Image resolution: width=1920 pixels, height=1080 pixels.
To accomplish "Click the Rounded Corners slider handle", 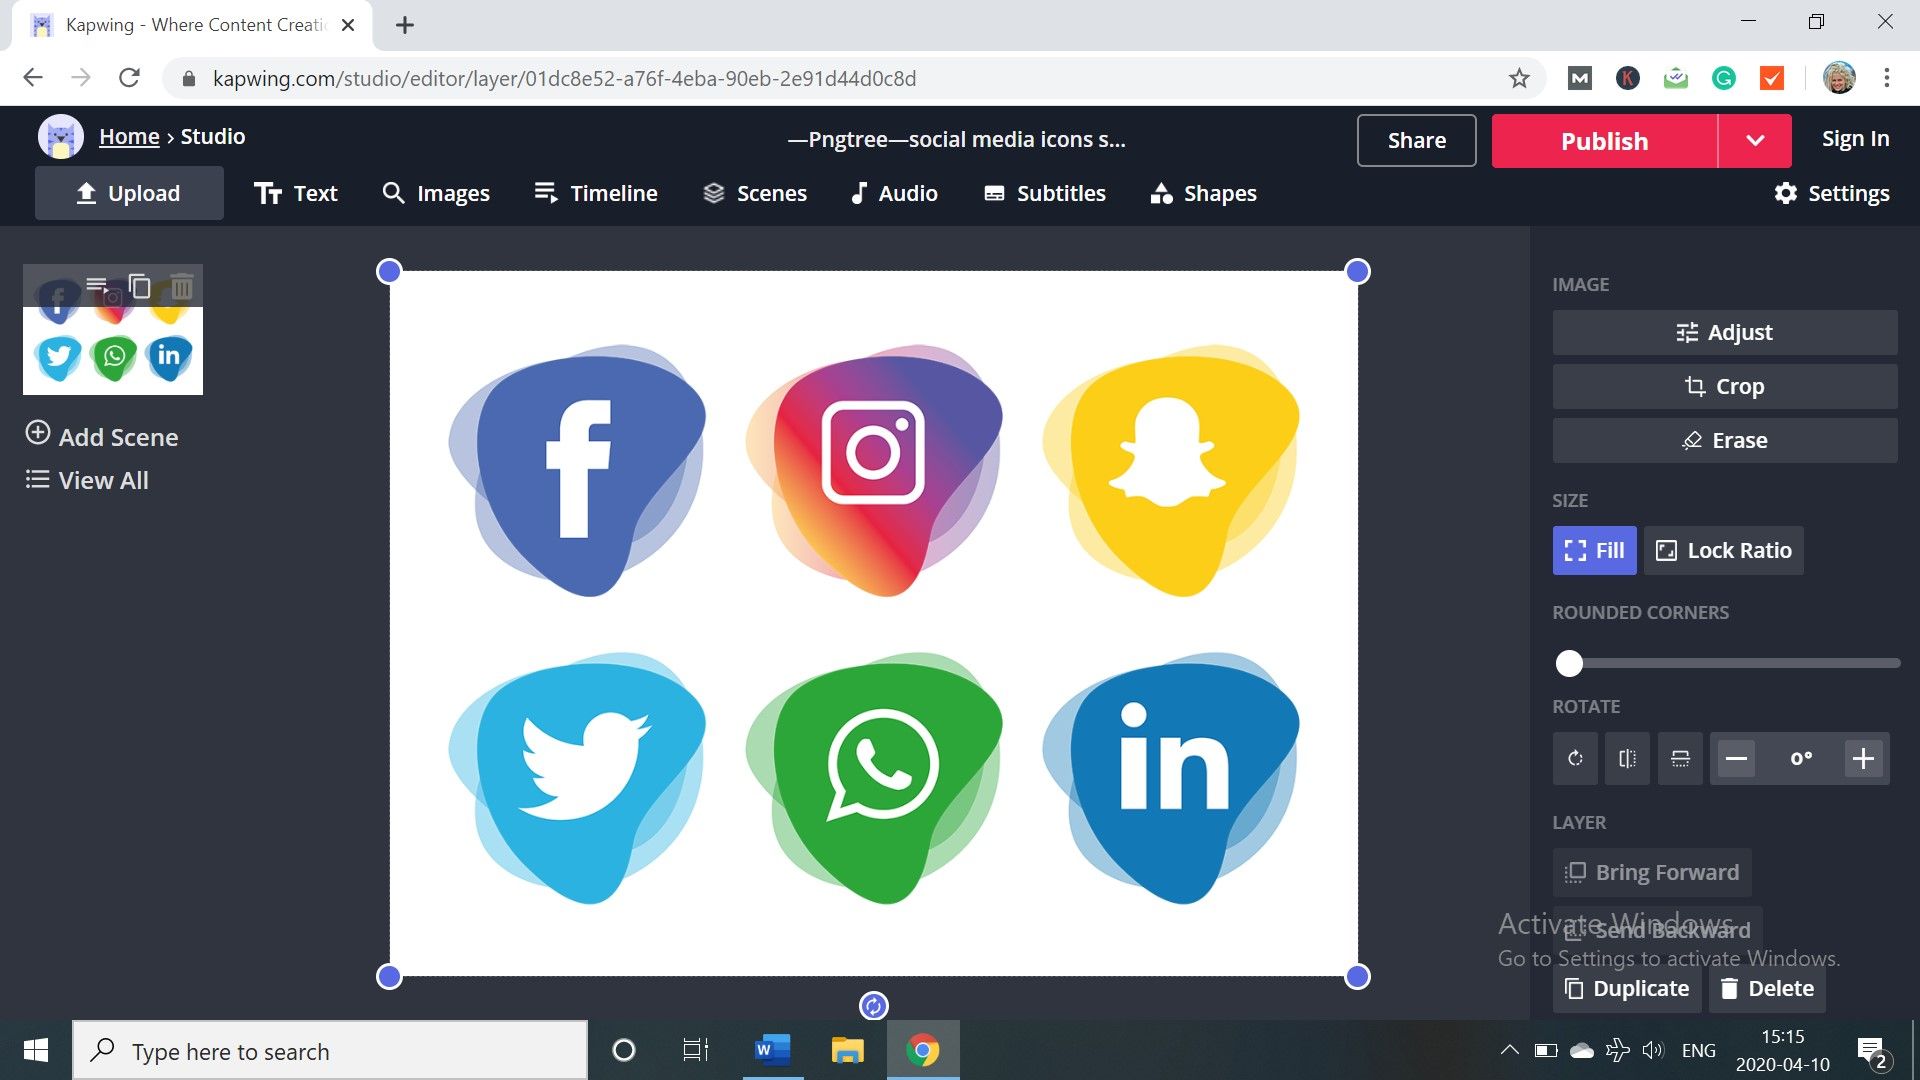I will pos(1569,664).
